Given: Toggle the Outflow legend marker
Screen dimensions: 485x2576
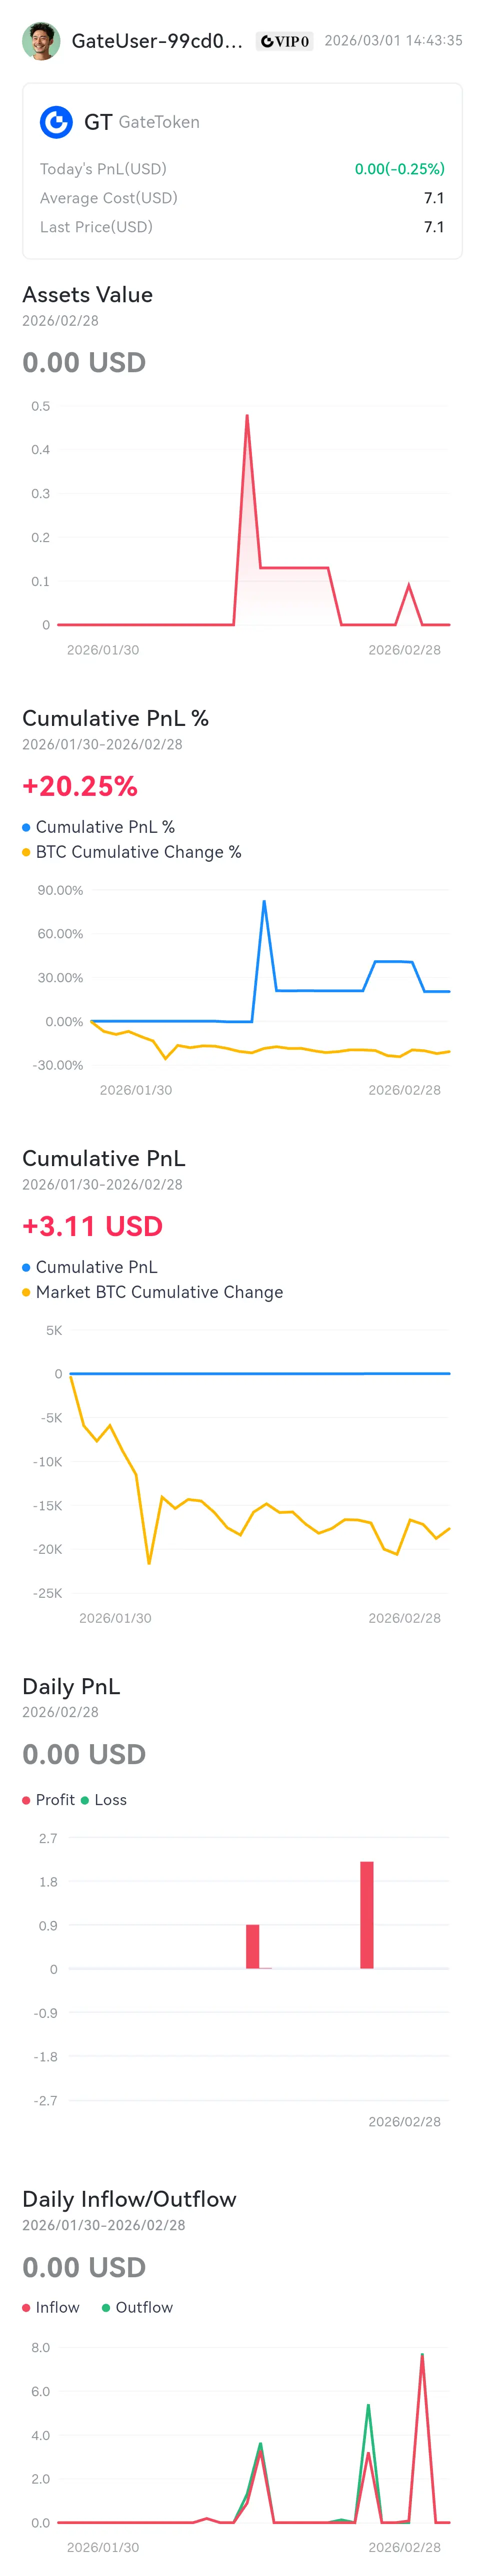Looking at the screenshot, I should [106, 2307].
